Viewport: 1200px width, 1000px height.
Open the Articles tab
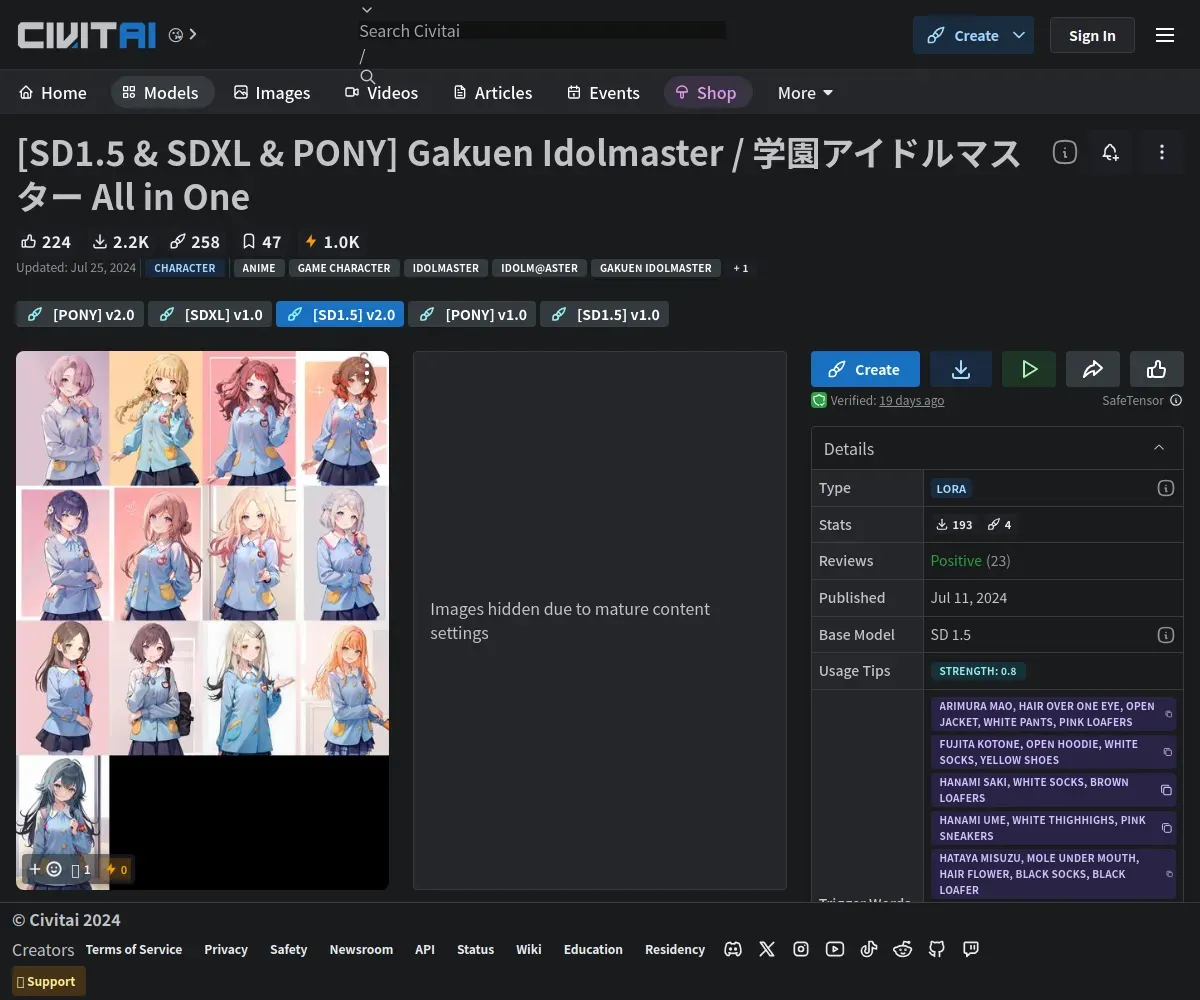tap(493, 92)
